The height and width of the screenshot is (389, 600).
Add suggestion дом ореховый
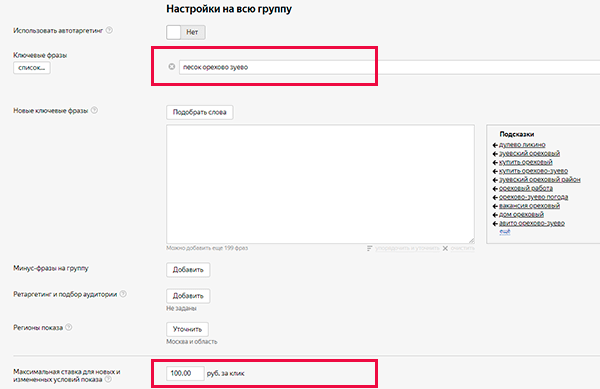(x=521, y=214)
